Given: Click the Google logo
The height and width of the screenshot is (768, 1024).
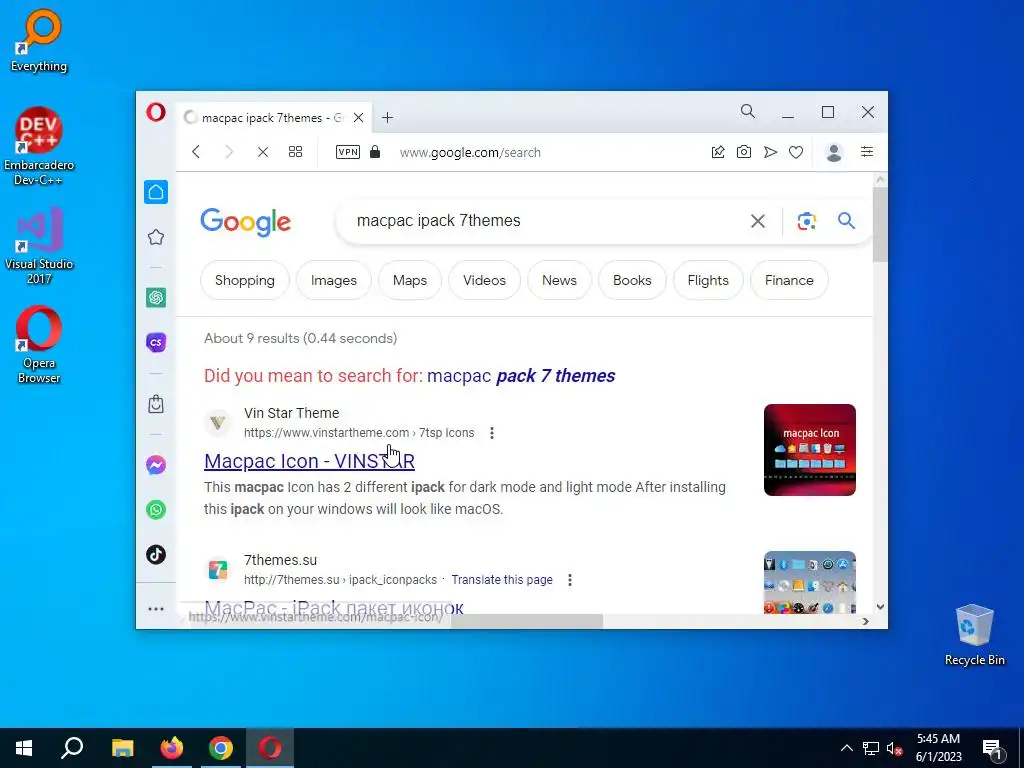Looking at the screenshot, I should 245,222.
